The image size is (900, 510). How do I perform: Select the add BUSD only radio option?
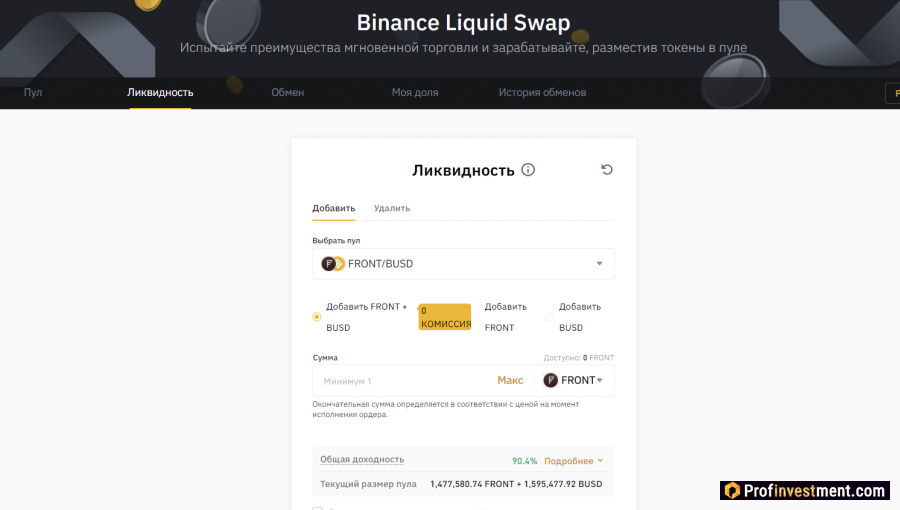coord(549,317)
